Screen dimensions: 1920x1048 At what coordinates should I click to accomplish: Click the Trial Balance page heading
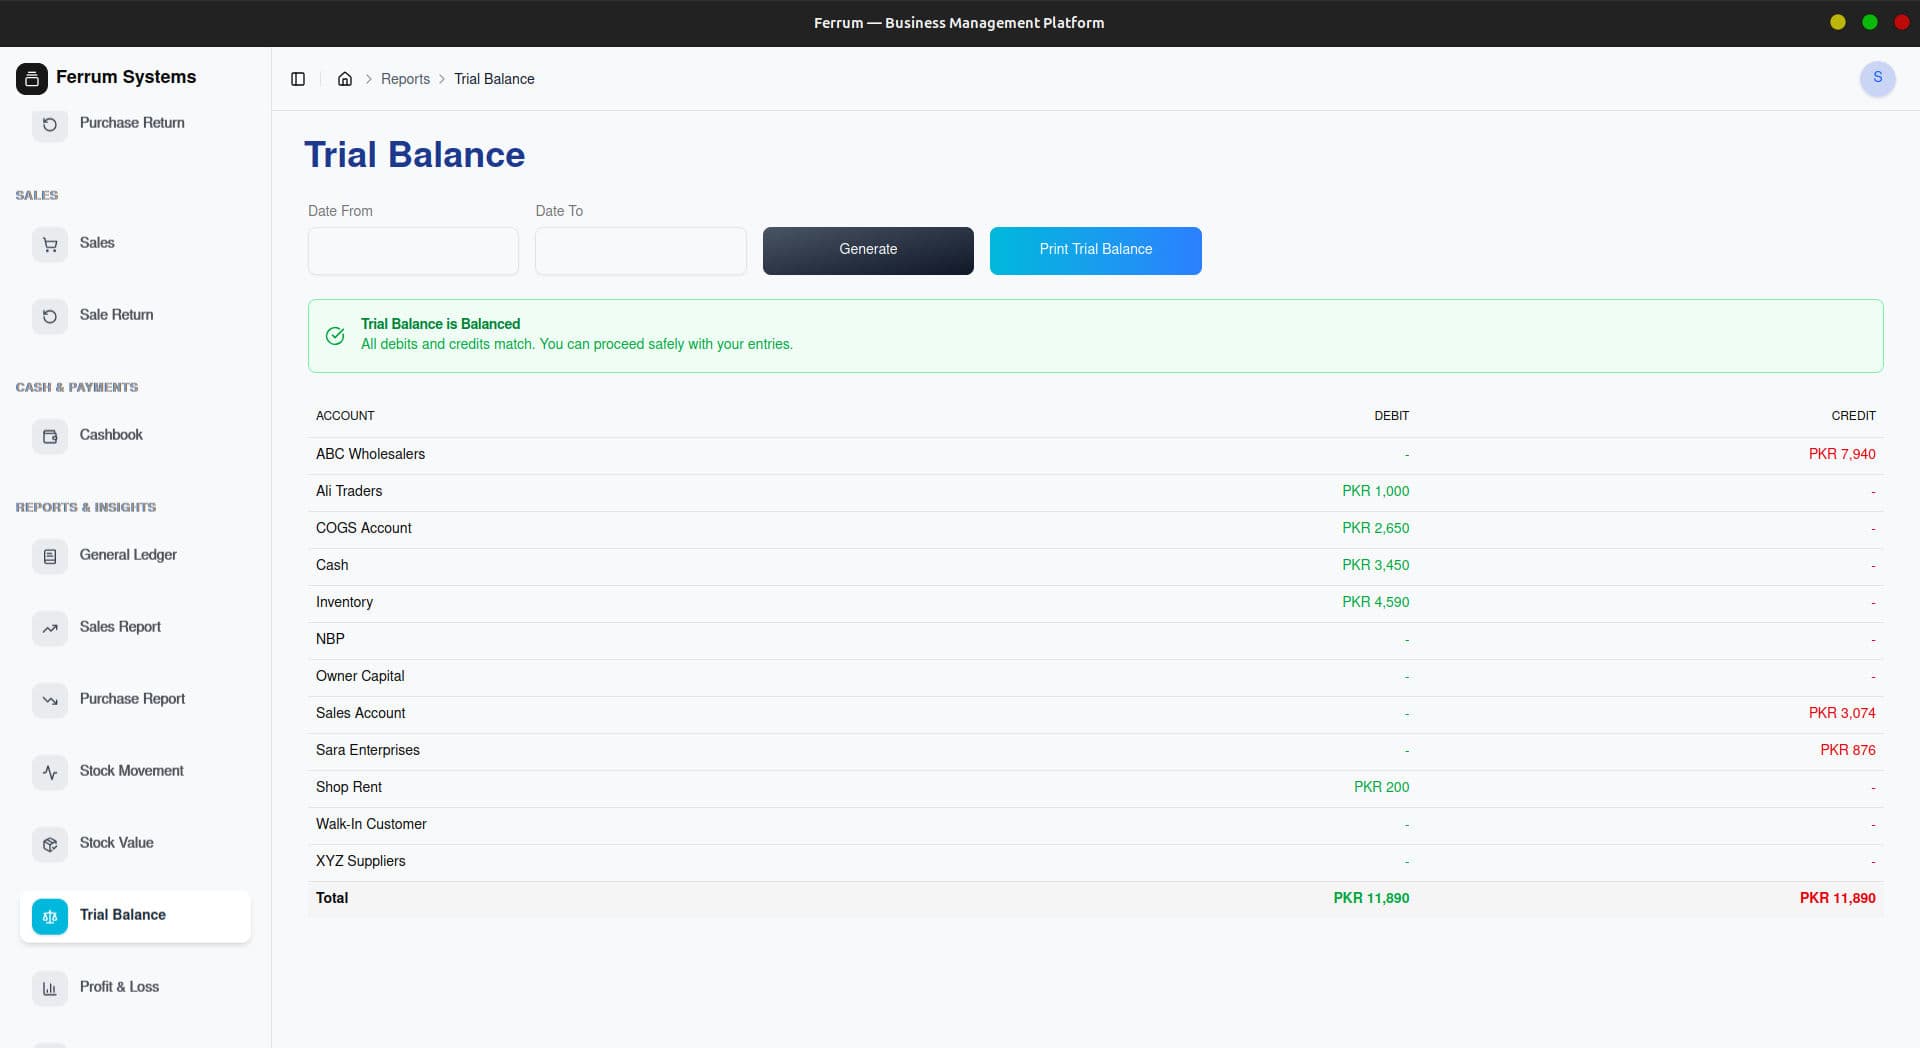pos(414,155)
